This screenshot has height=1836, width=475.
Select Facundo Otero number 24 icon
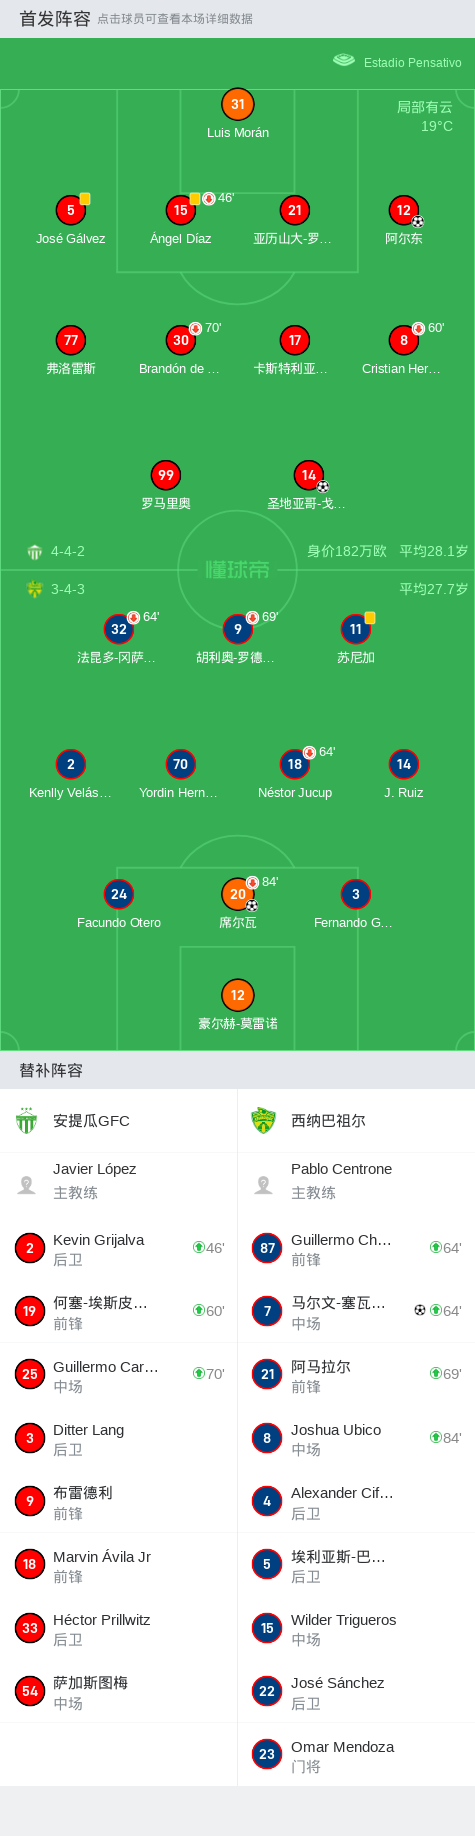tap(119, 894)
